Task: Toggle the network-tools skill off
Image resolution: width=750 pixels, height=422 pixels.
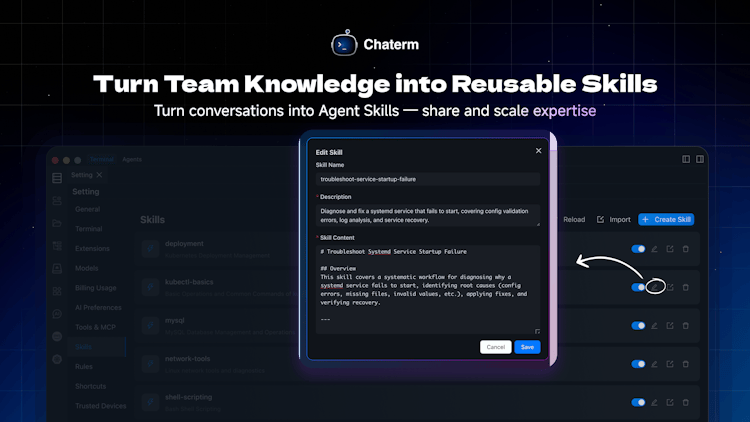Action: coord(638,364)
